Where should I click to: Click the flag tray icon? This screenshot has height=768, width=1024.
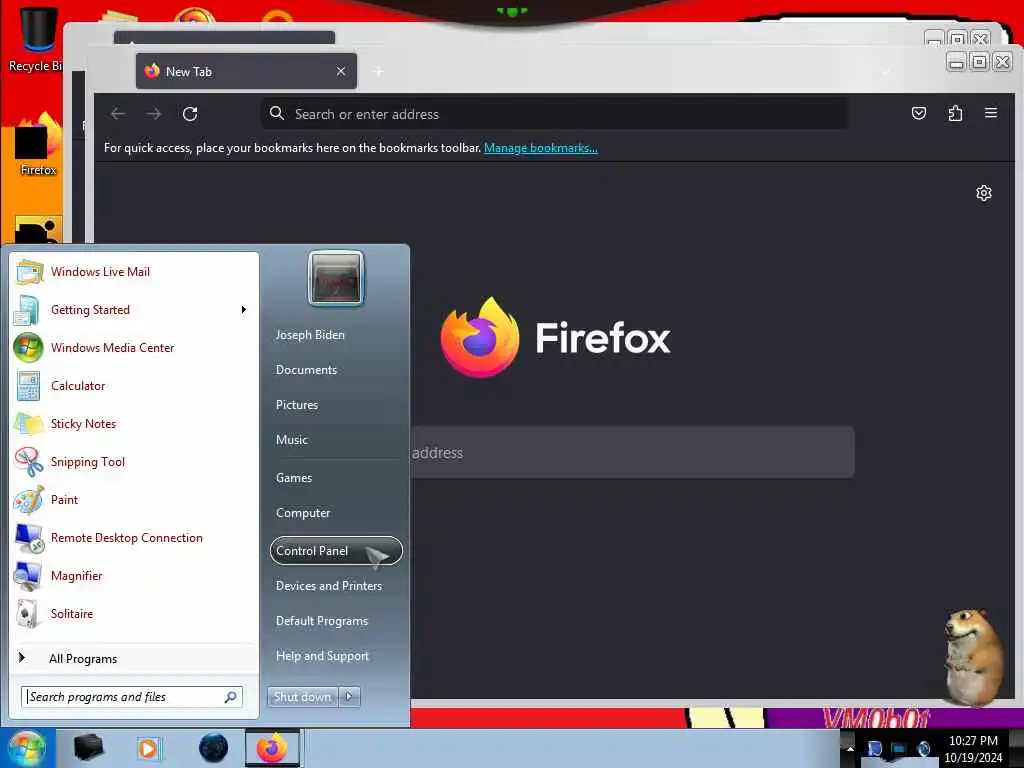[874, 748]
